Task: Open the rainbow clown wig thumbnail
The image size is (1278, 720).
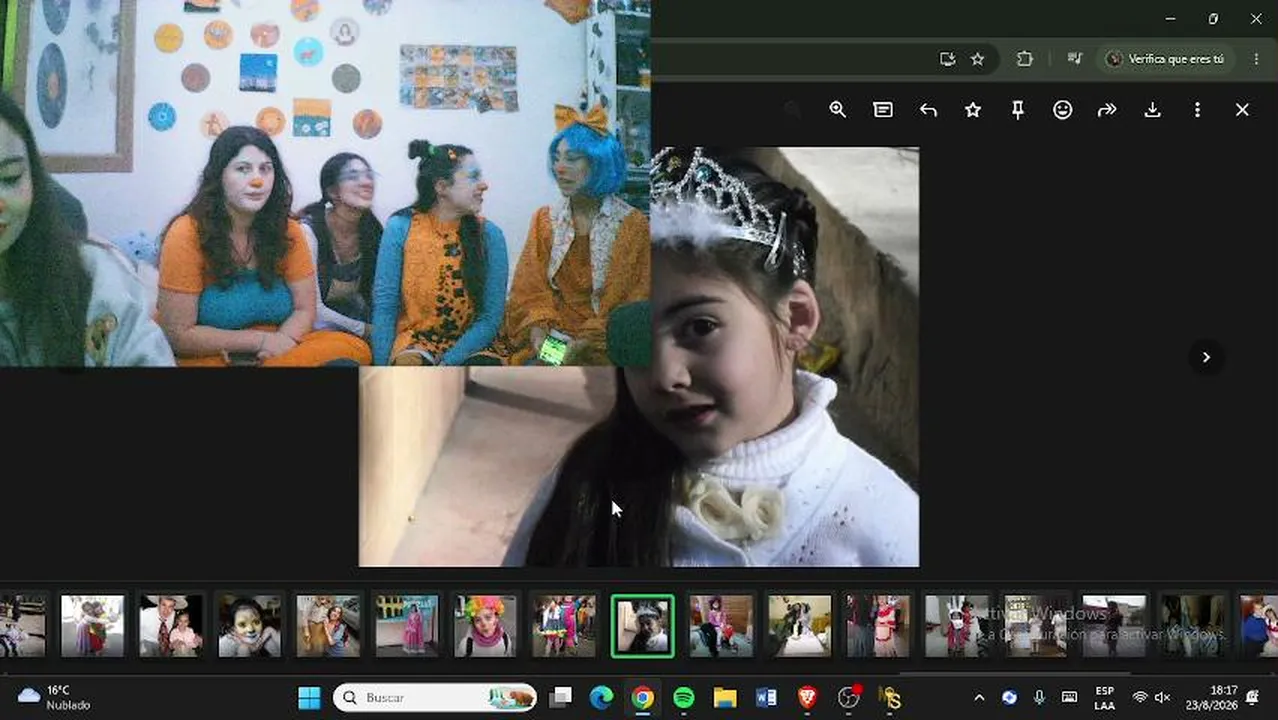Action: tap(485, 626)
